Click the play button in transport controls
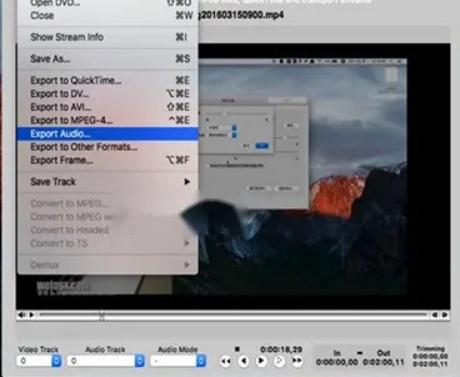This screenshot has height=377, width=460. 261,361
